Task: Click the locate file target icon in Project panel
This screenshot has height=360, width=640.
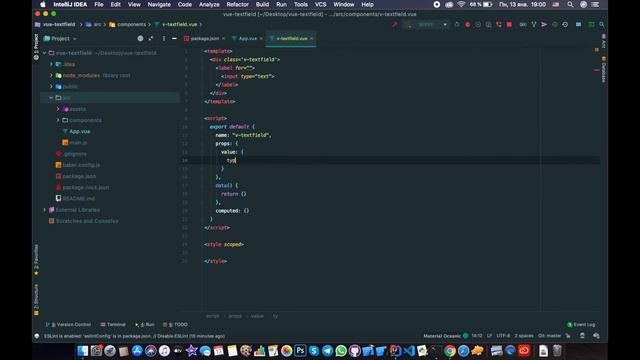Action: [x=140, y=38]
